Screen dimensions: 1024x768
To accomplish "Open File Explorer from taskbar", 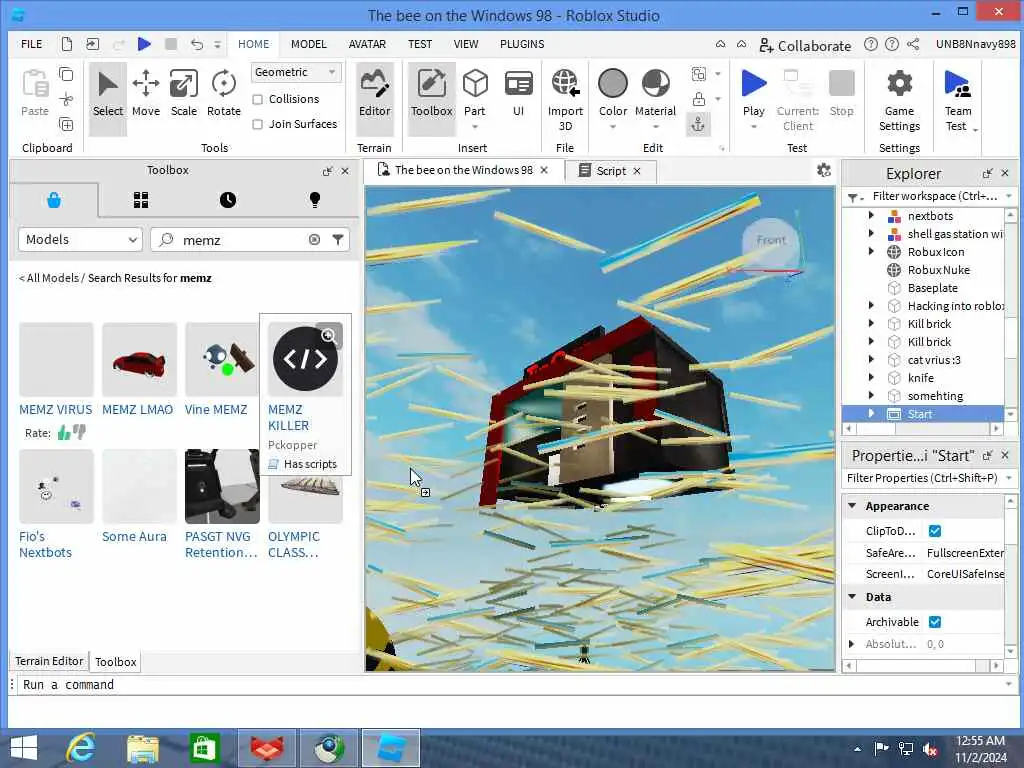I will click(x=142, y=748).
